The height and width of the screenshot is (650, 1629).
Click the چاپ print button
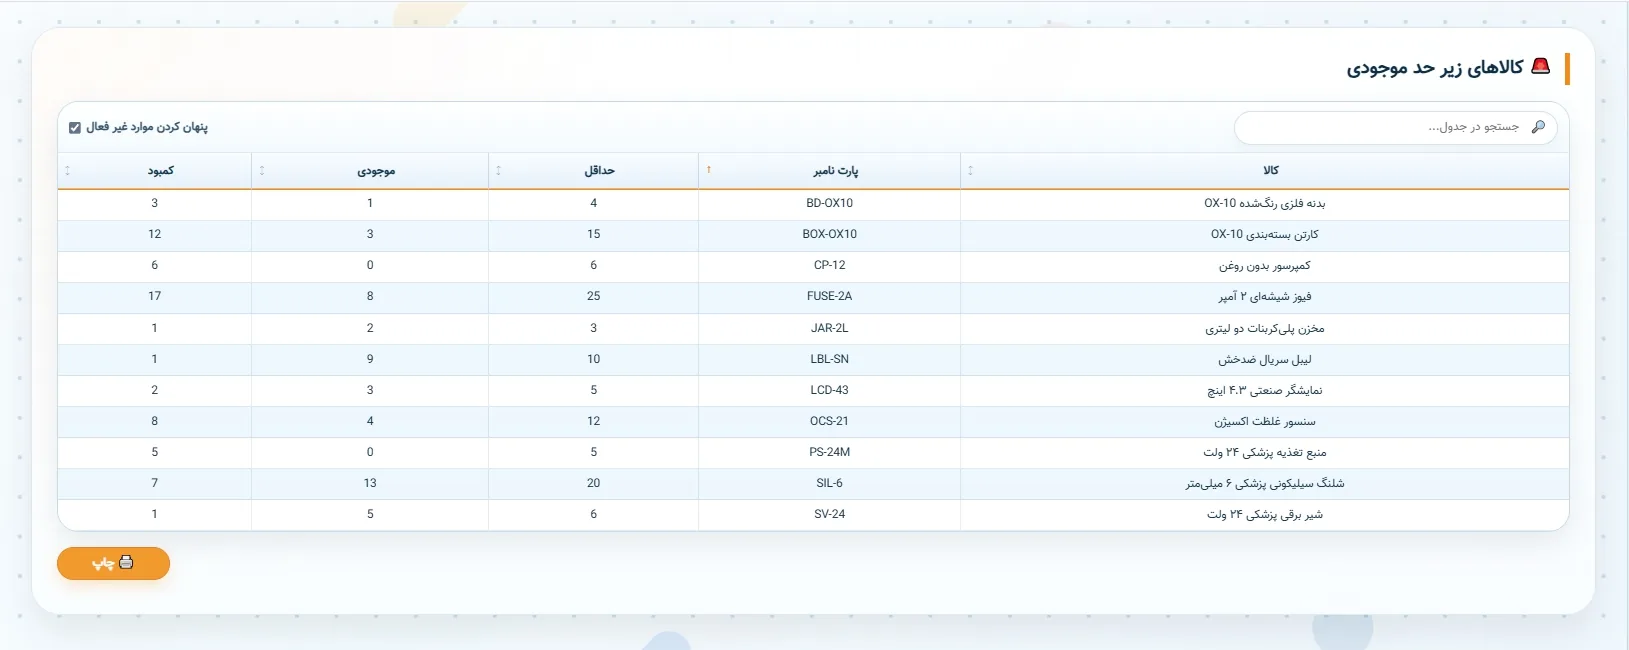pos(113,563)
